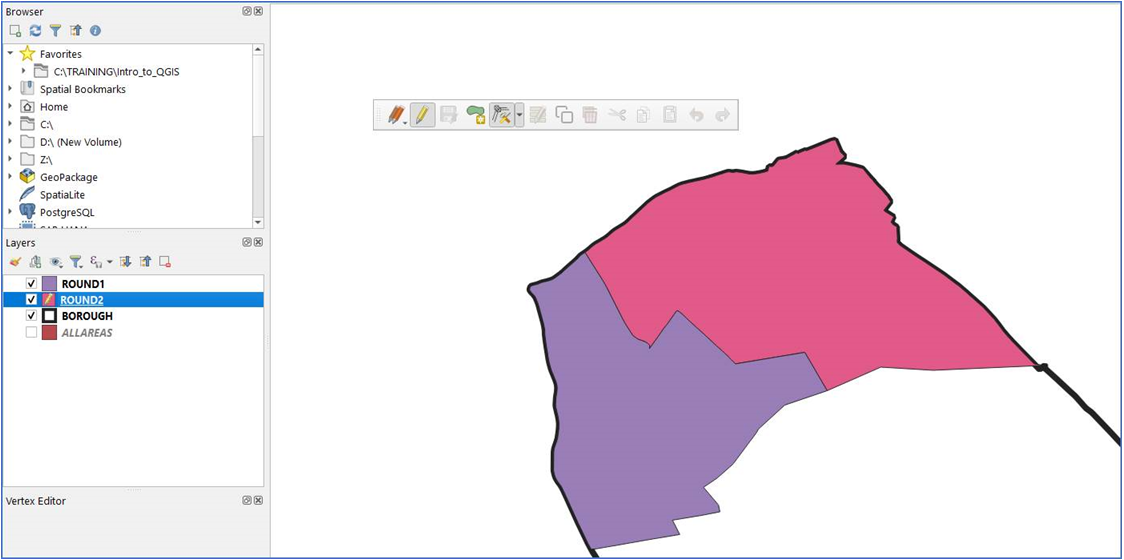Select the ALLAREAS layer name
Viewport: 1124px width, 560px height.
[x=87, y=333]
